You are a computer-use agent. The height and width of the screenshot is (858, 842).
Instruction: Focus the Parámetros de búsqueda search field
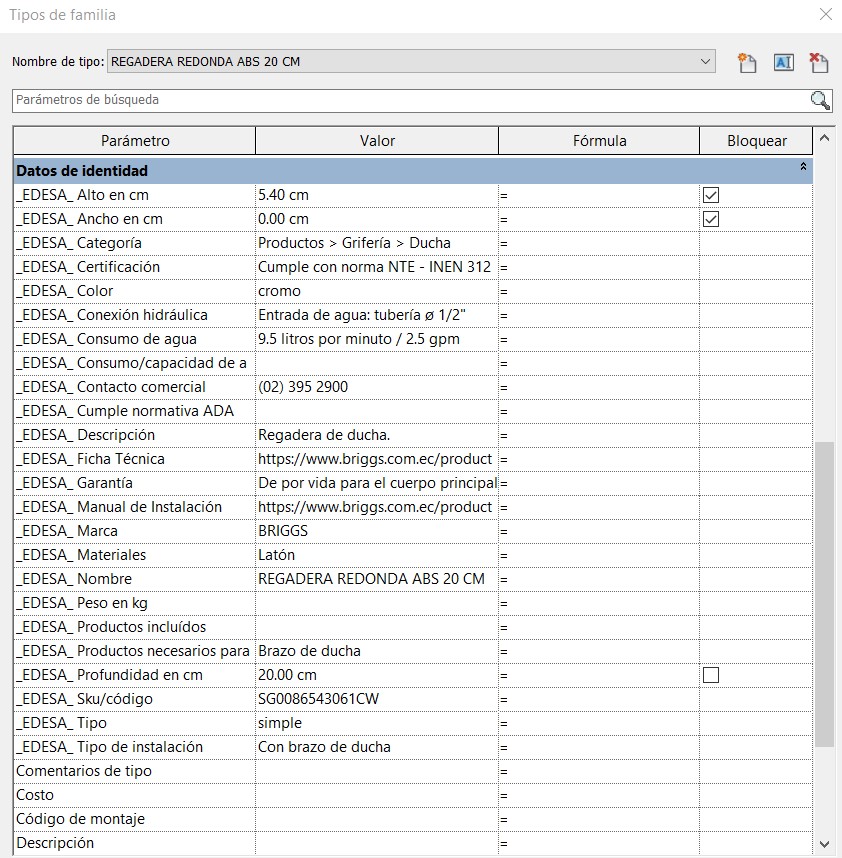point(410,100)
